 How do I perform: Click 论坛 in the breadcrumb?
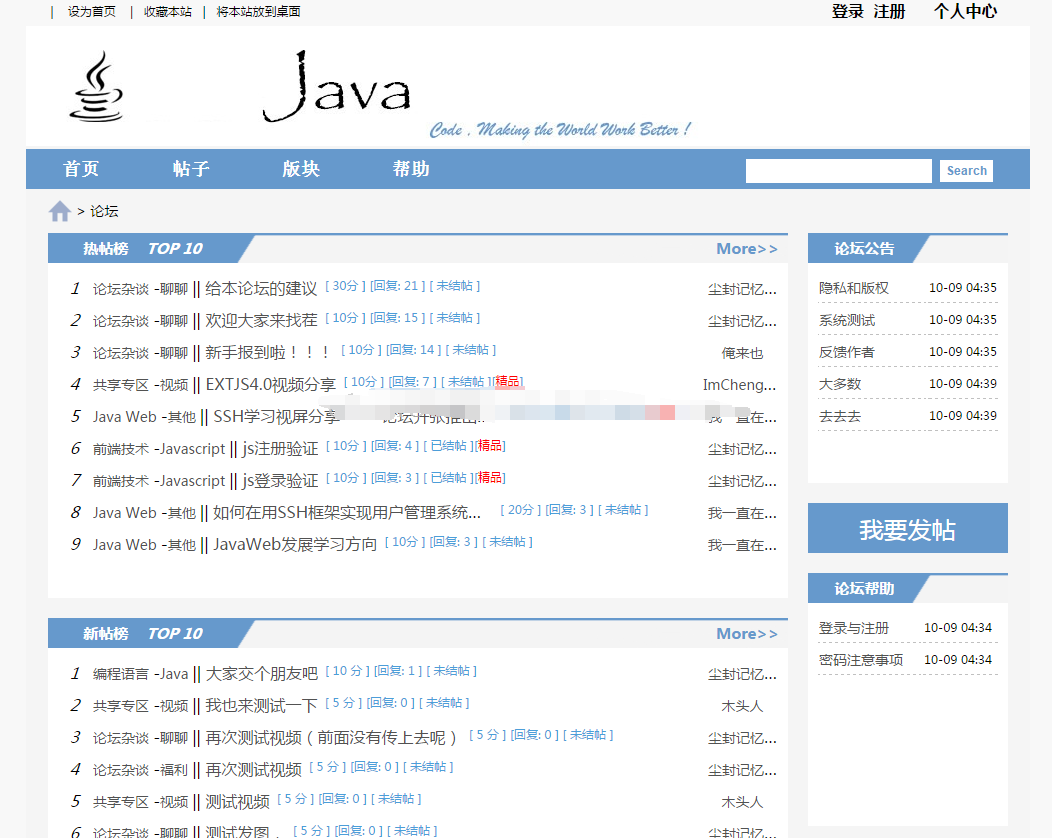tap(104, 211)
